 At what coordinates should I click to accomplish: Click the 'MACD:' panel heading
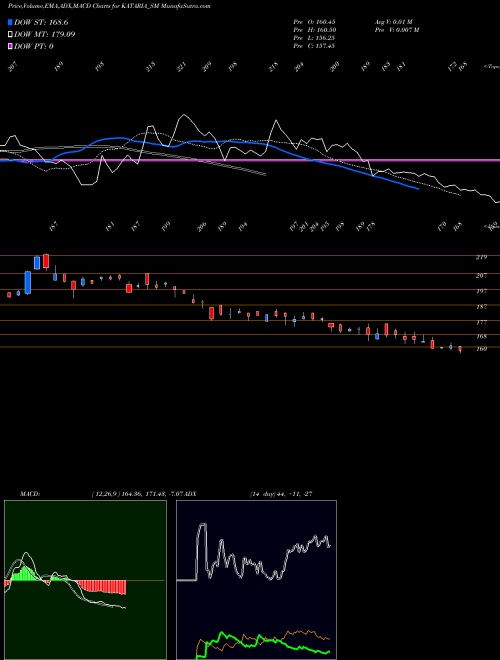(x=30, y=494)
